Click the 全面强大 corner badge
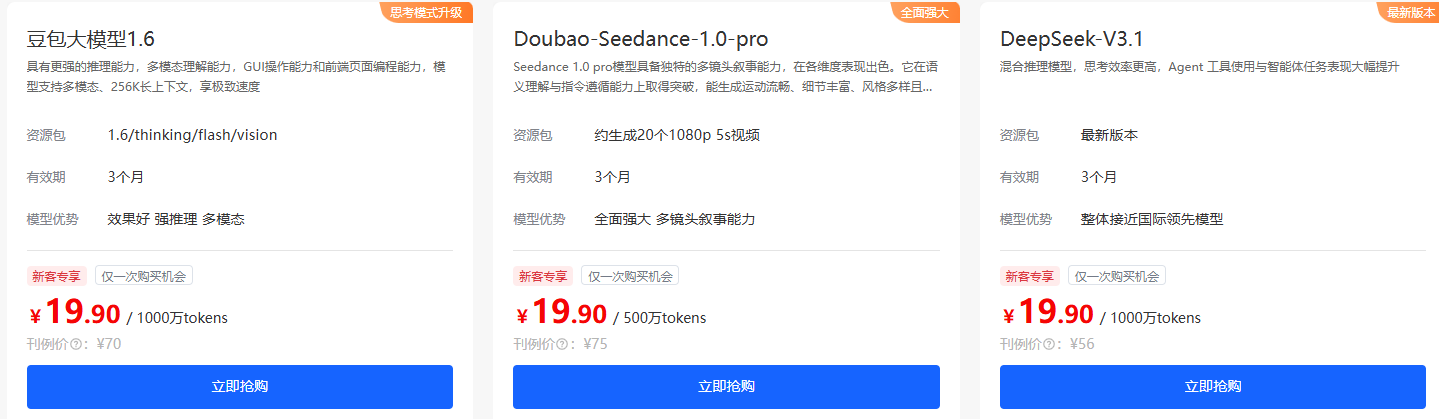1439x419 pixels. coord(925,12)
